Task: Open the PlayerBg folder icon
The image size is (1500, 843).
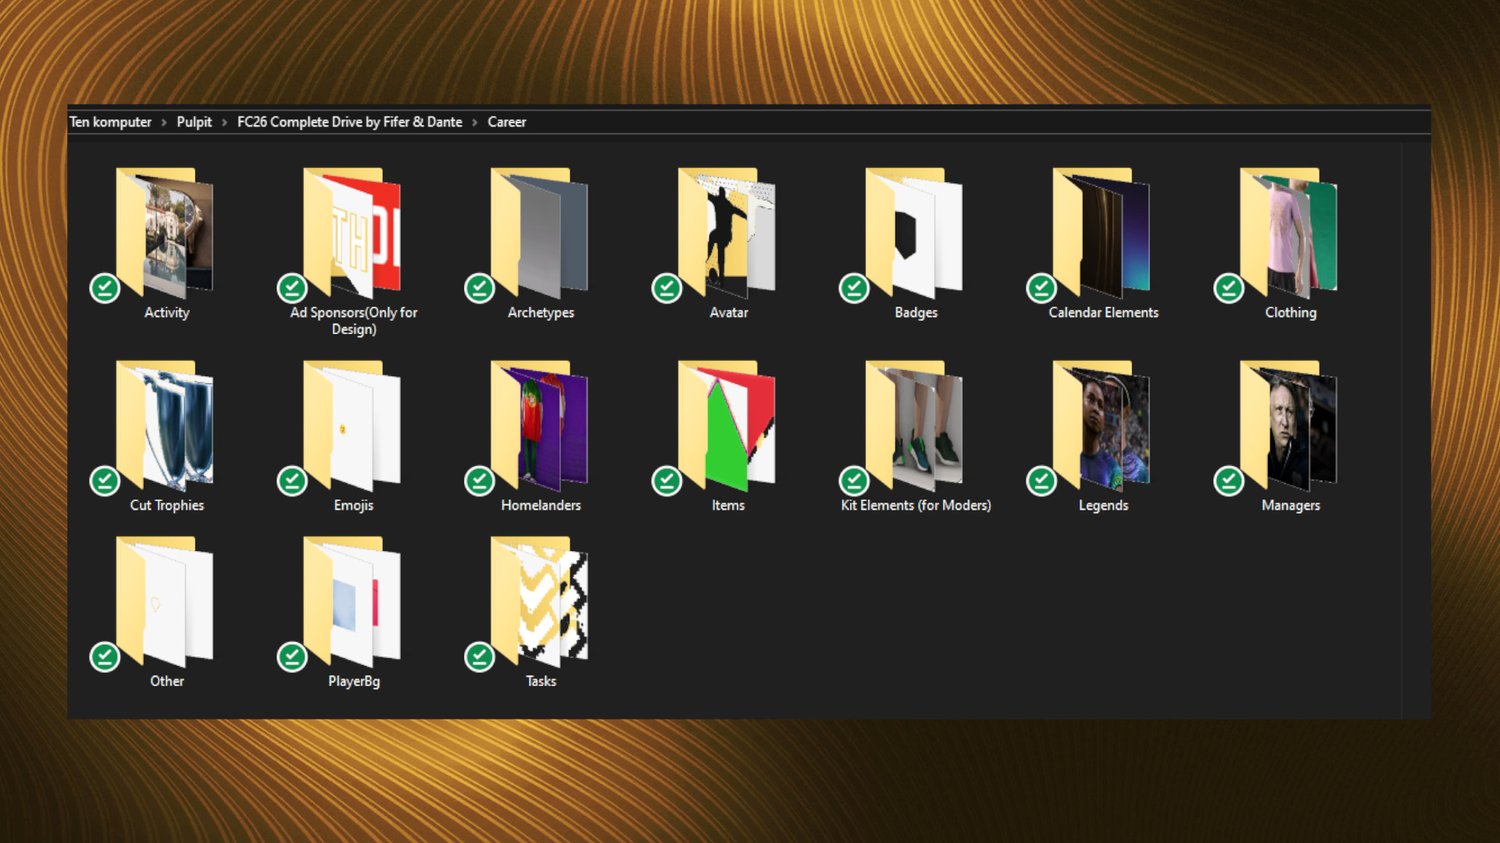Action: click(x=352, y=603)
